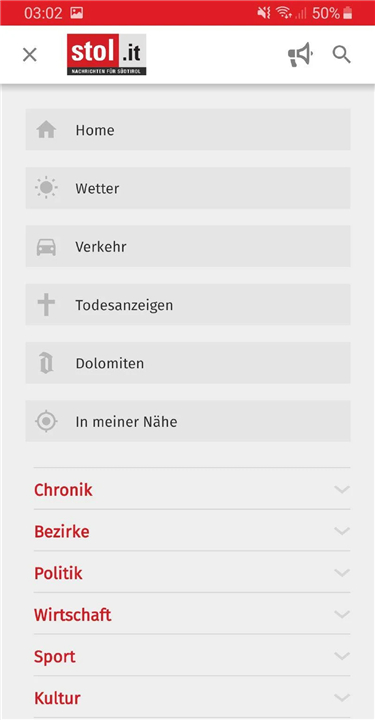Image resolution: width=375 pixels, height=720 pixels.
Task: Tap the location target icon
Action: [46, 421]
